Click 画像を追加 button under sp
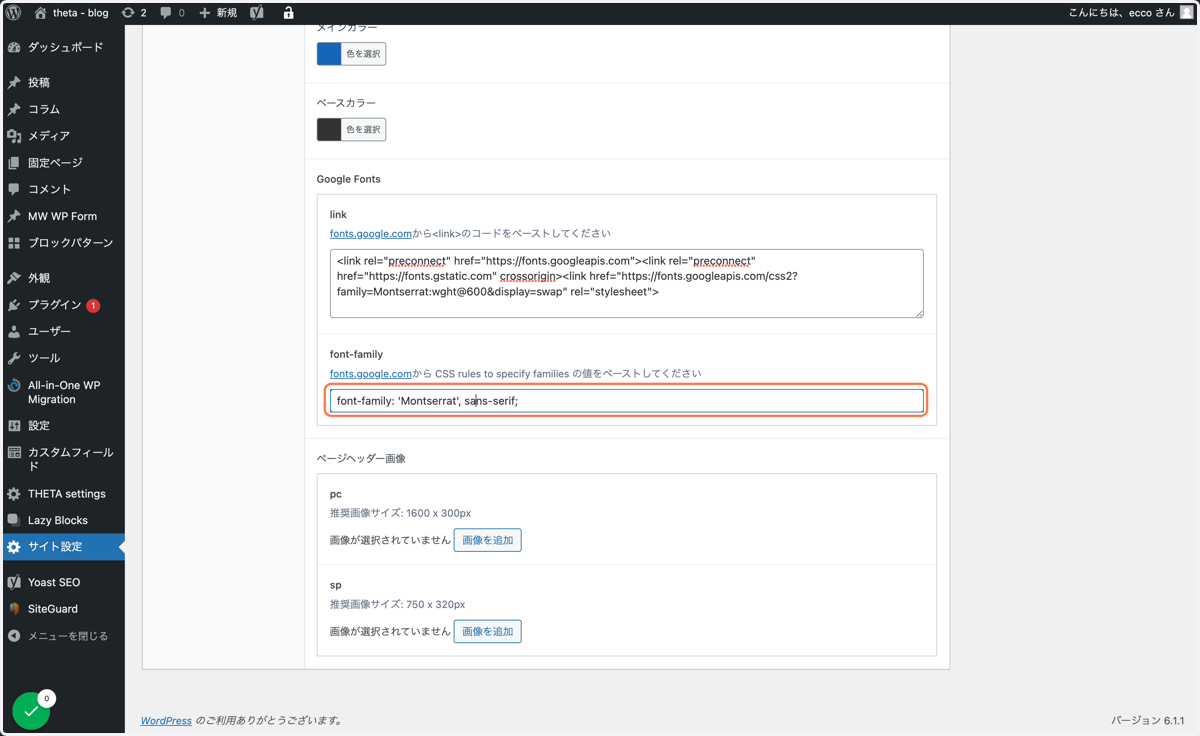 pyautogui.click(x=487, y=631)
